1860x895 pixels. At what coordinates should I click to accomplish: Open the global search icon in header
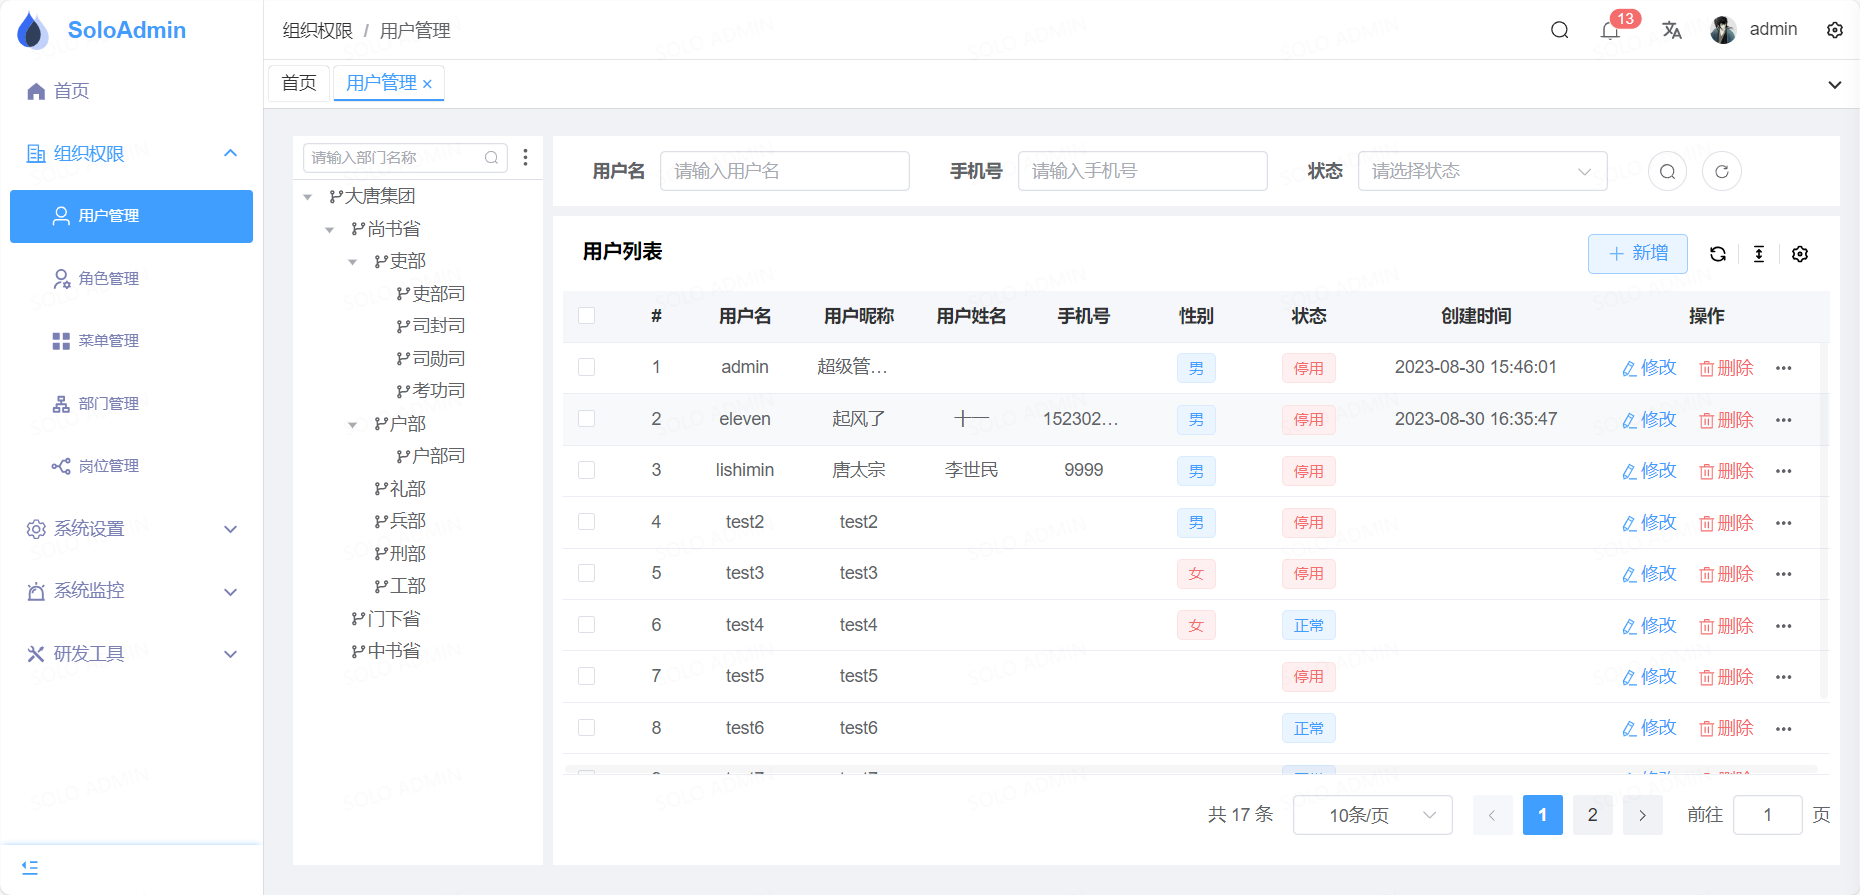1559,30
